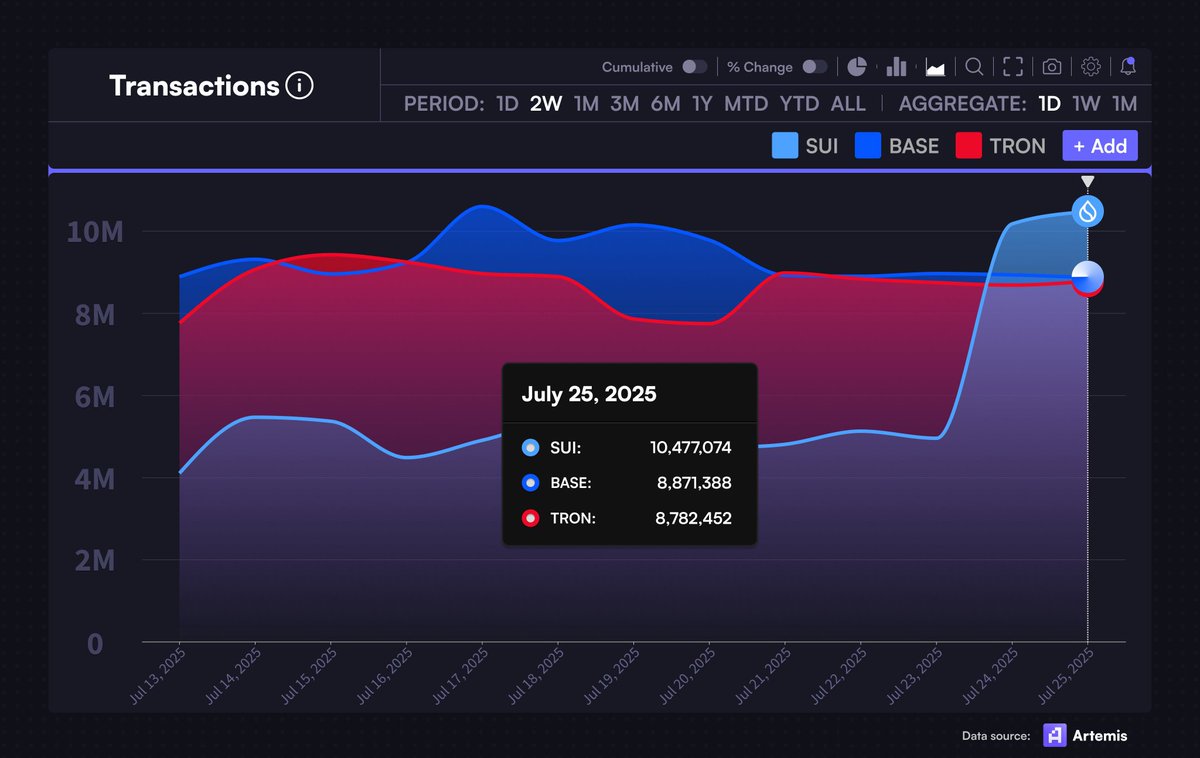
Task: Select the ALL period
Action: coord(848,104)
